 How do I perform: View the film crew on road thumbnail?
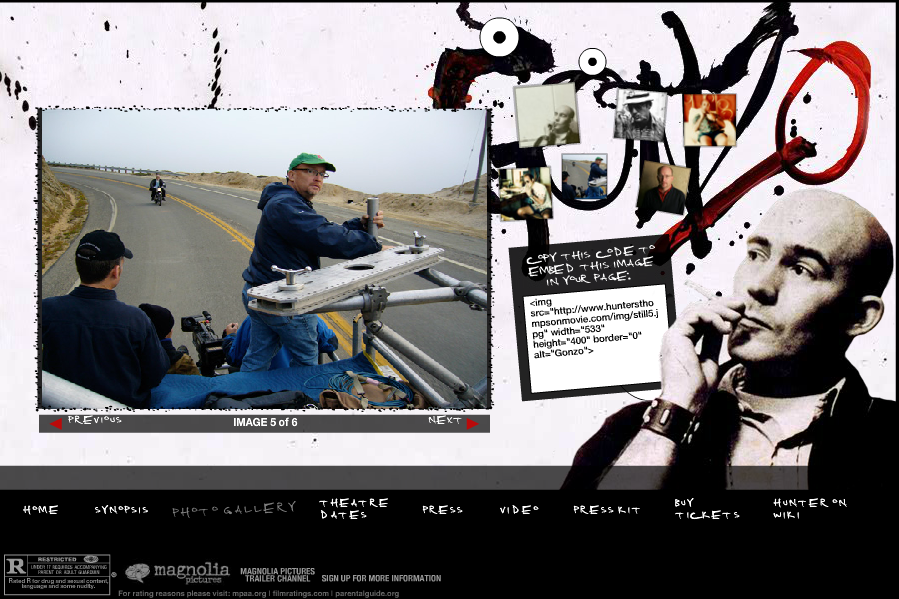pos(584,177)
